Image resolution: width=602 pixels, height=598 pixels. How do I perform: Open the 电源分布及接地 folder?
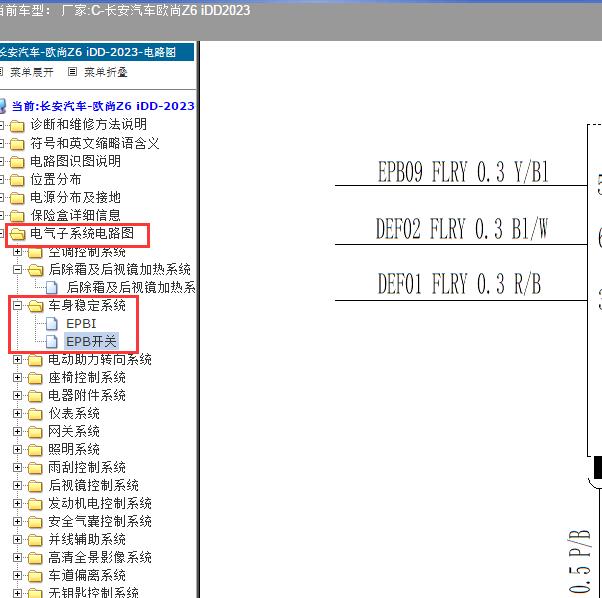(x=75, y=197)
